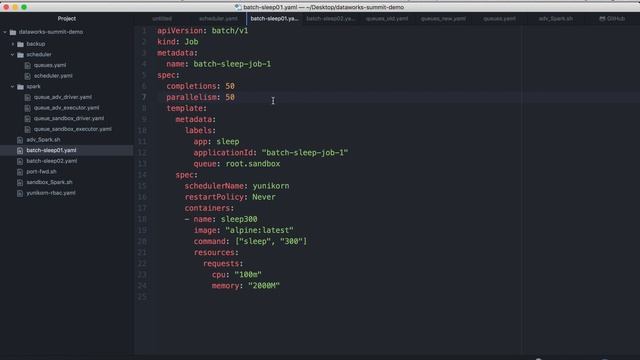Open queue_adv_driver.yaml file

coord(63,97)
